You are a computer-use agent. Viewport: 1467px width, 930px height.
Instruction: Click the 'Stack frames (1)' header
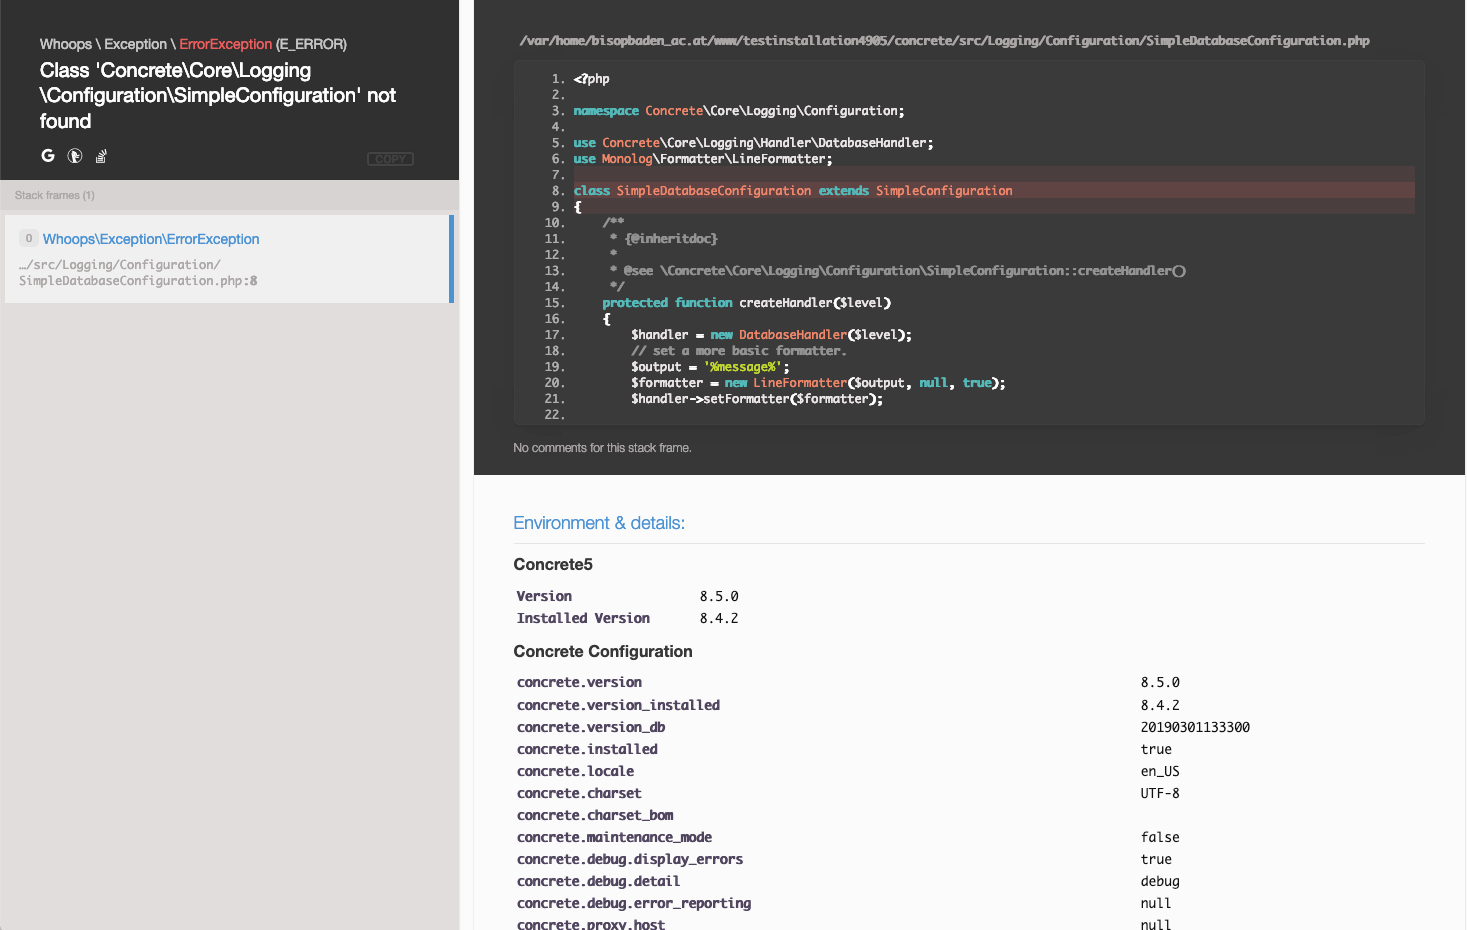pos(55,195)
